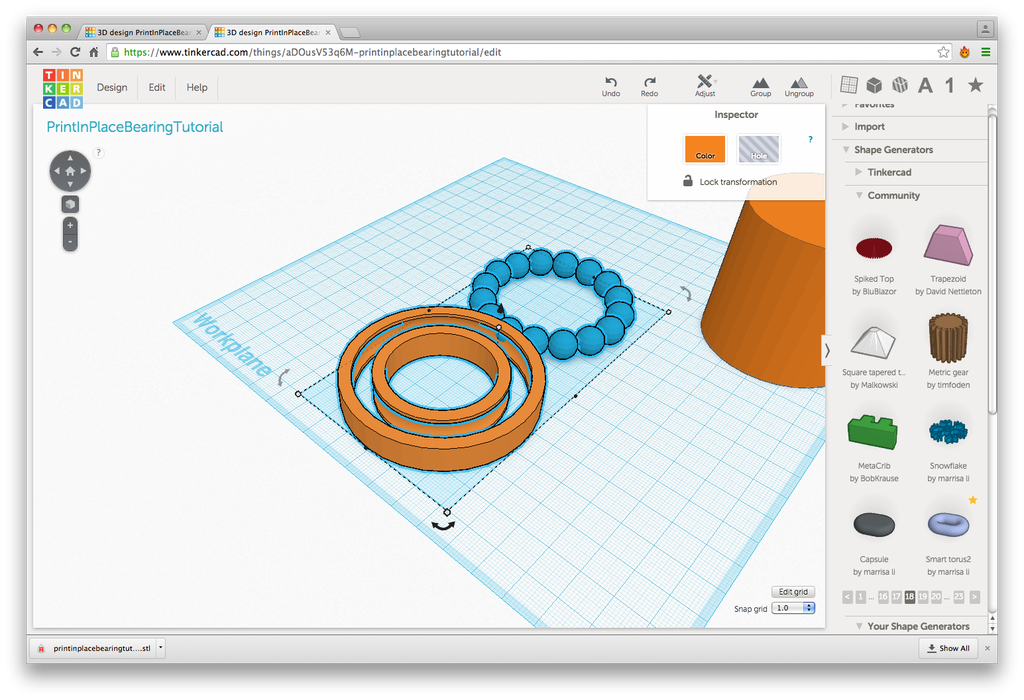This screenshot has height=700, width=1024.
Task: Set the shape to Hole
Action: click(x=758, y=149)
